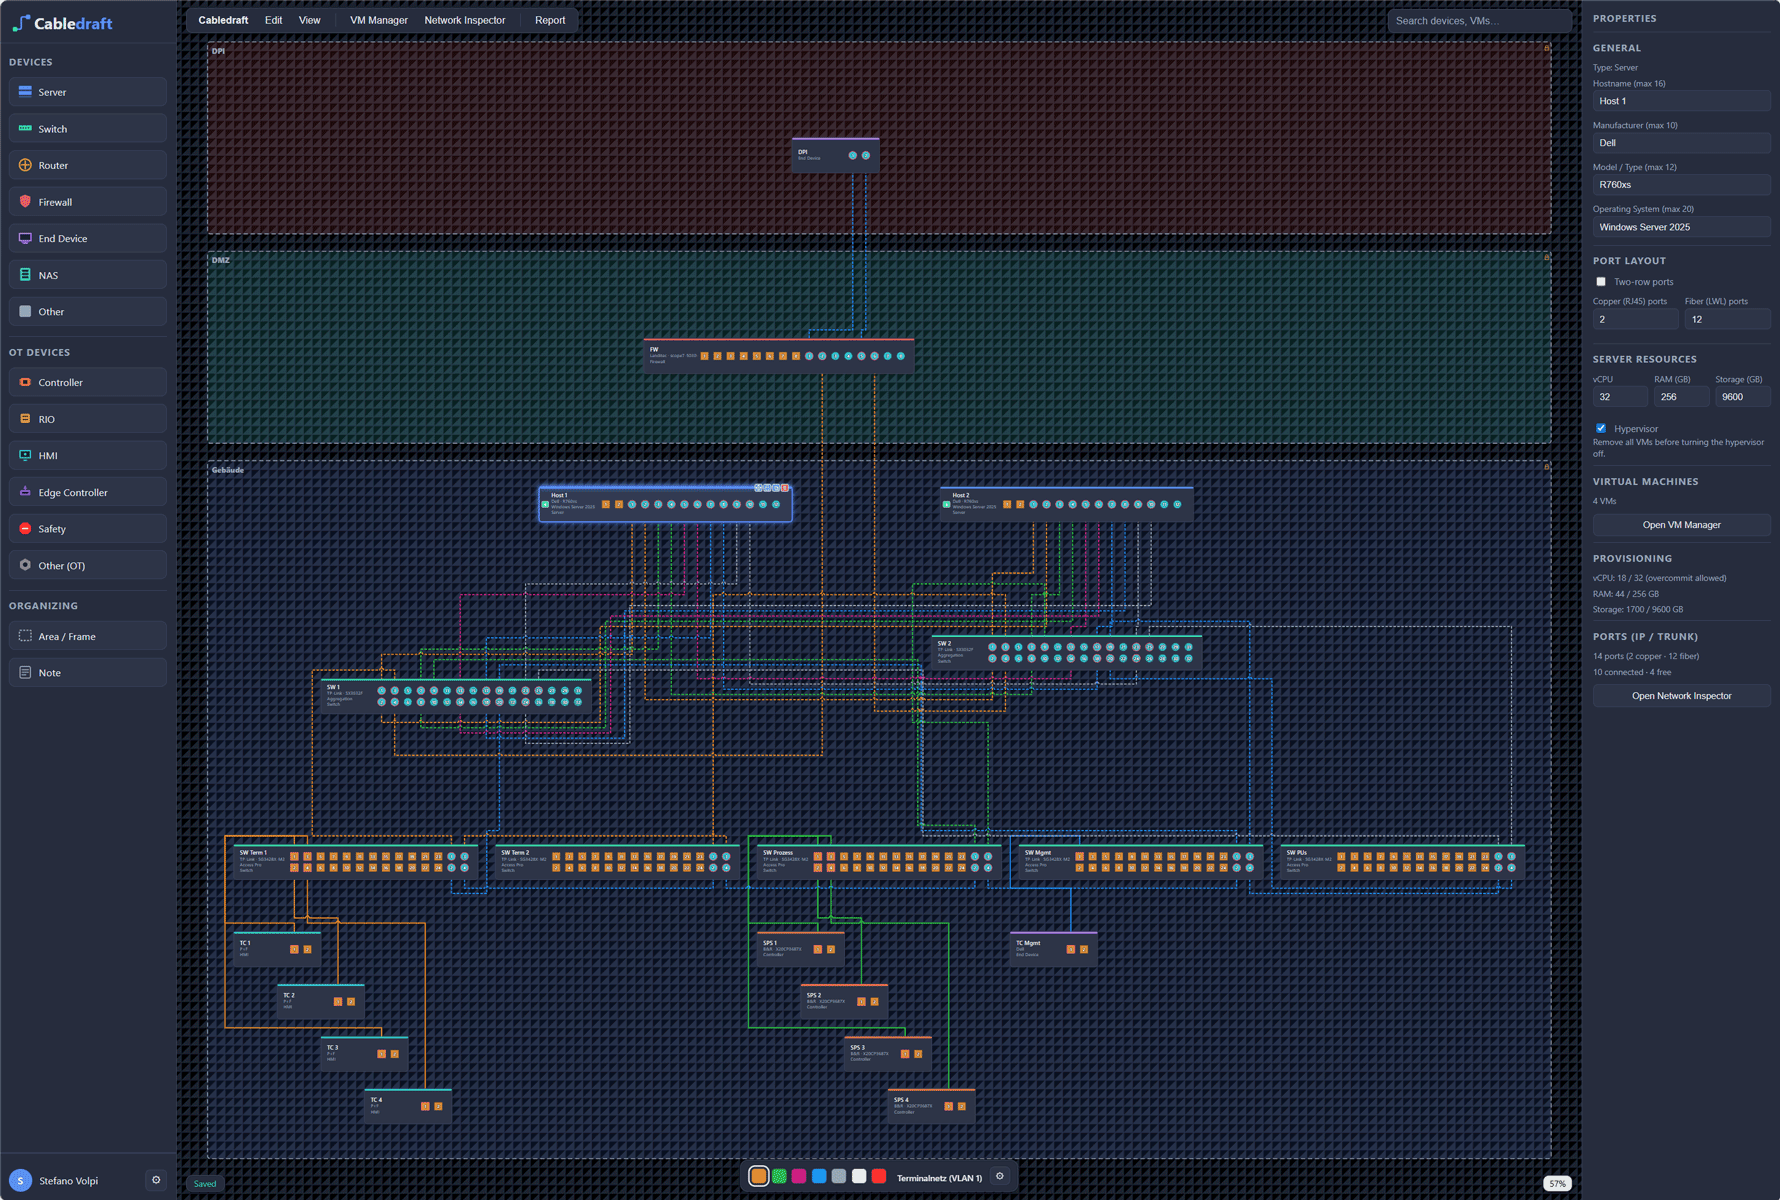
Task: Select the green VLAN color swatch
Action: (779, 1177)
